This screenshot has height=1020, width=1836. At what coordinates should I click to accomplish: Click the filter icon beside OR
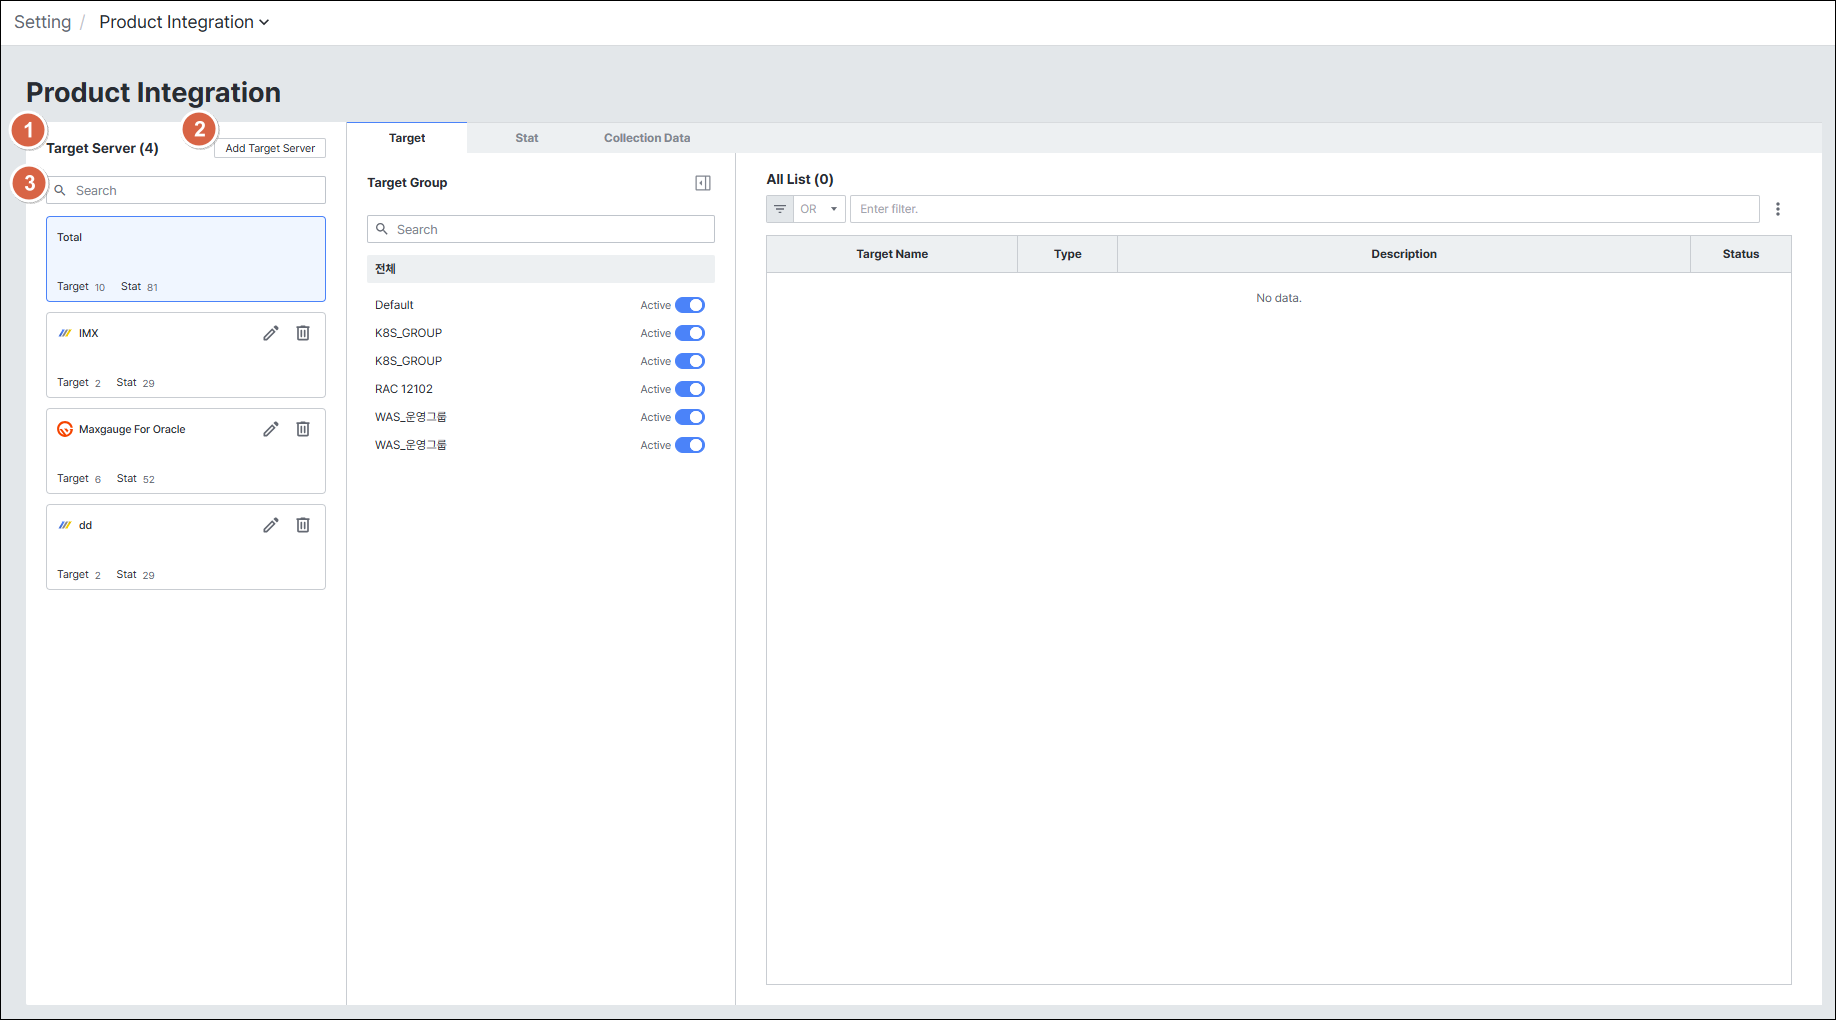[x=780, y=209]
